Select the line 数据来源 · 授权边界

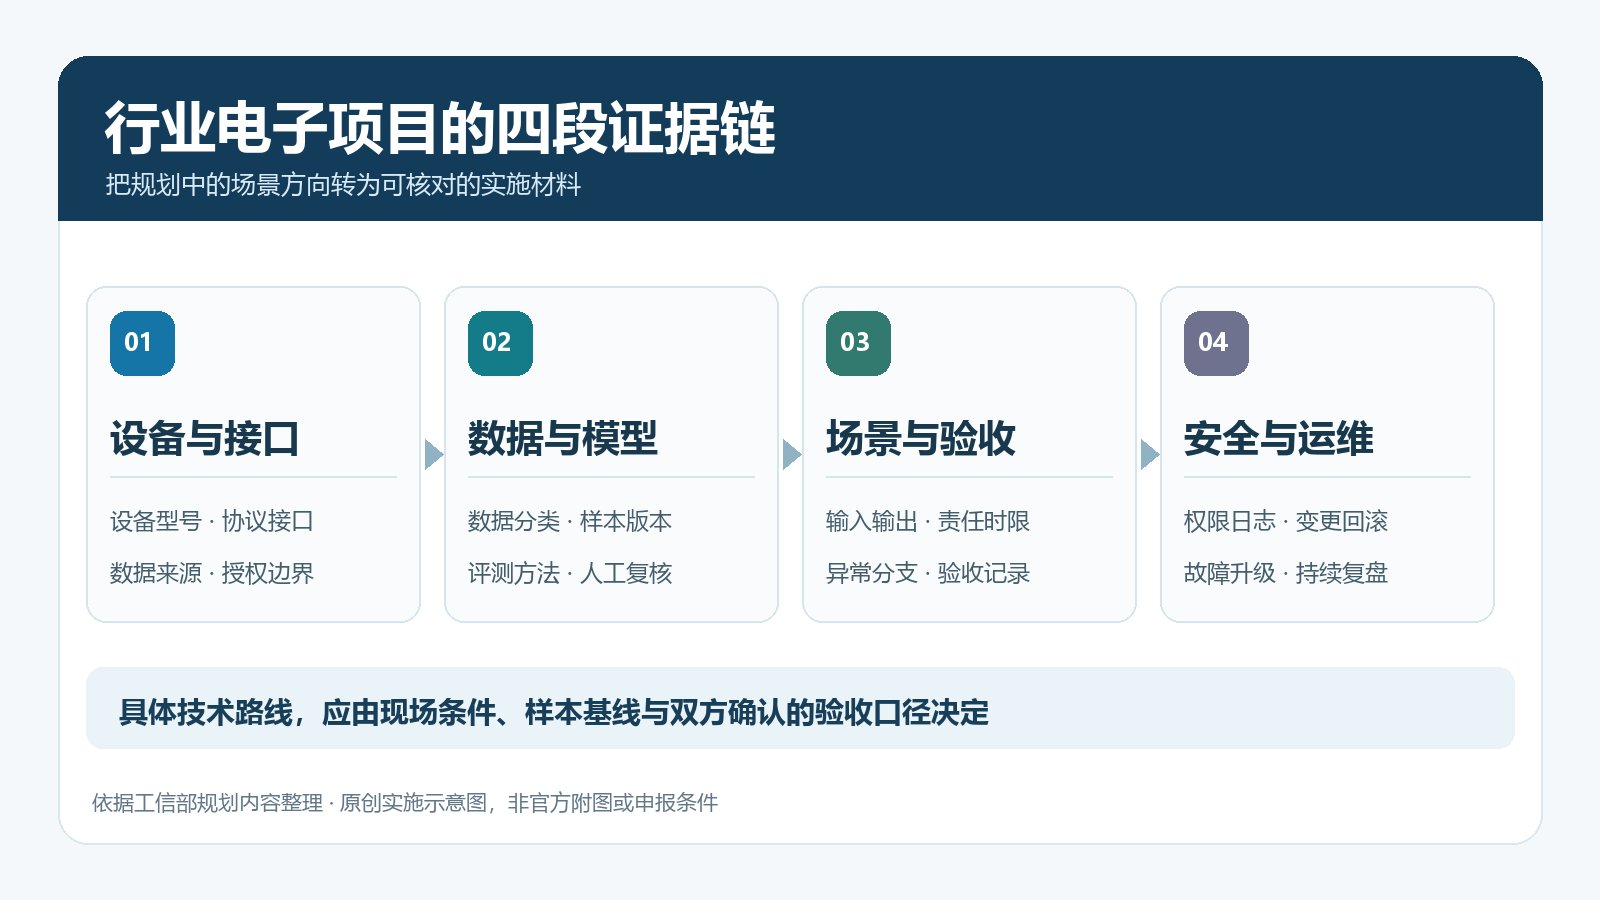212,573
